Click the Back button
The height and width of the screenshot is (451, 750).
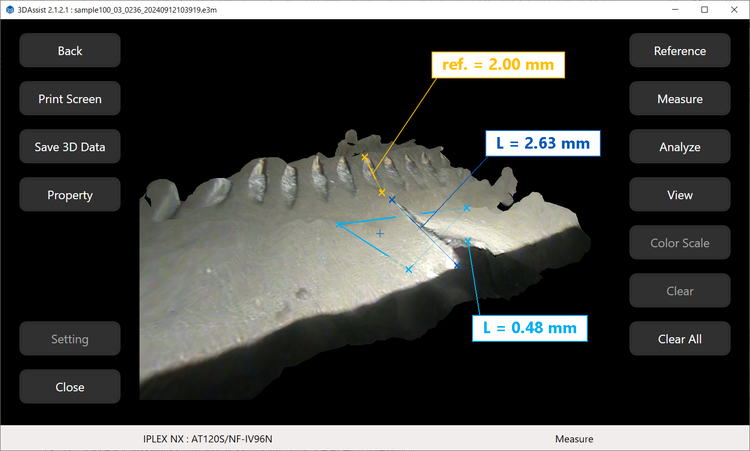click(x=70, y=51)
